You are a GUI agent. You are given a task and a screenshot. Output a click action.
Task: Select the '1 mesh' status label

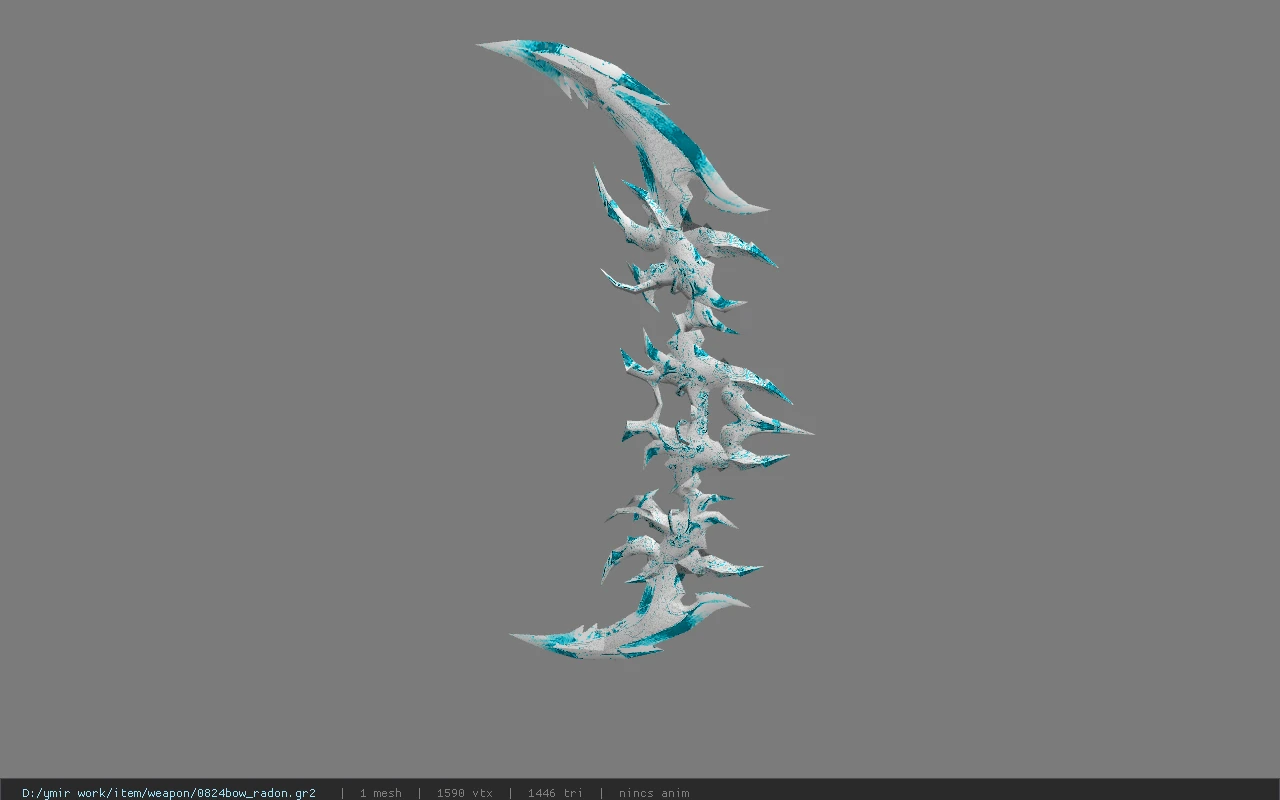380,793
